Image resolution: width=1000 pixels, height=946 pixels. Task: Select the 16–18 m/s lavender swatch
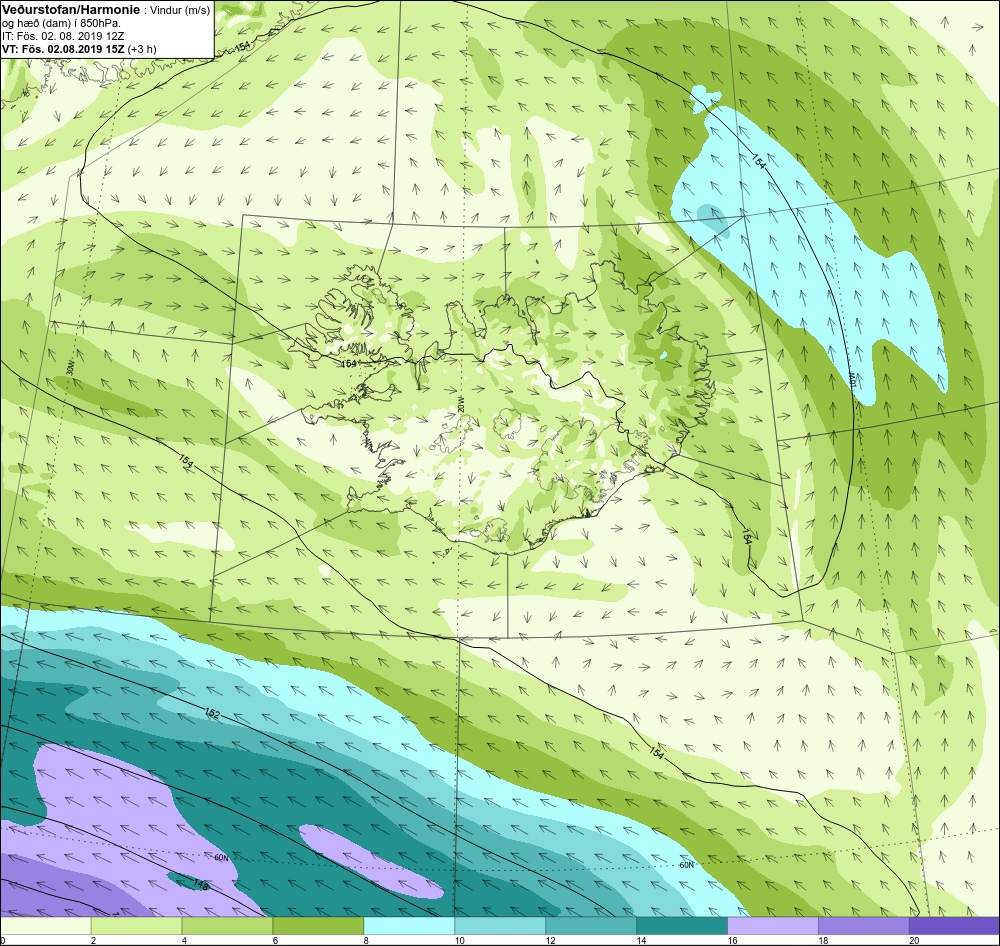click(773, 925)
